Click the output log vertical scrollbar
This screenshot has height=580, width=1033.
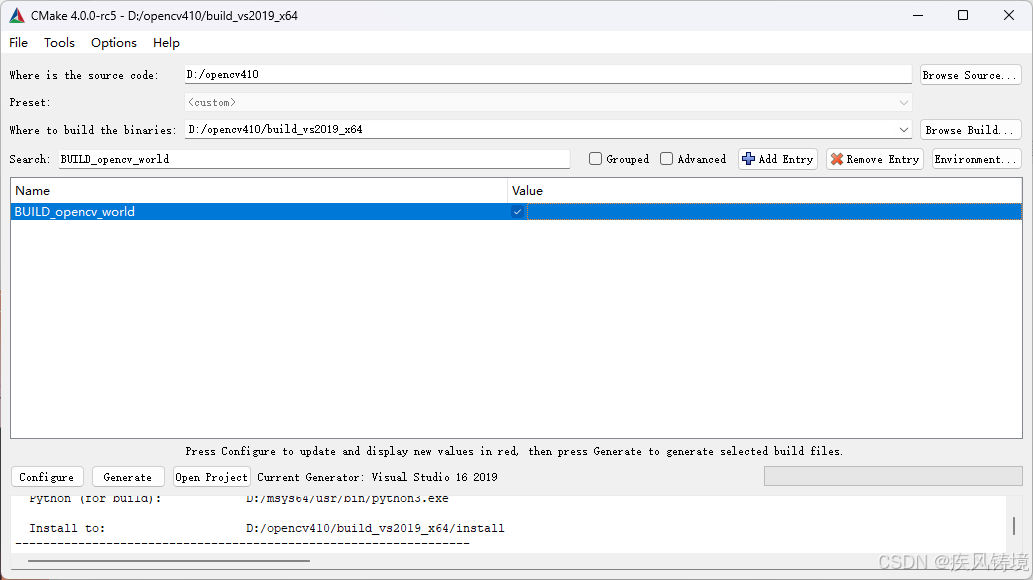tap(1013, 525)
